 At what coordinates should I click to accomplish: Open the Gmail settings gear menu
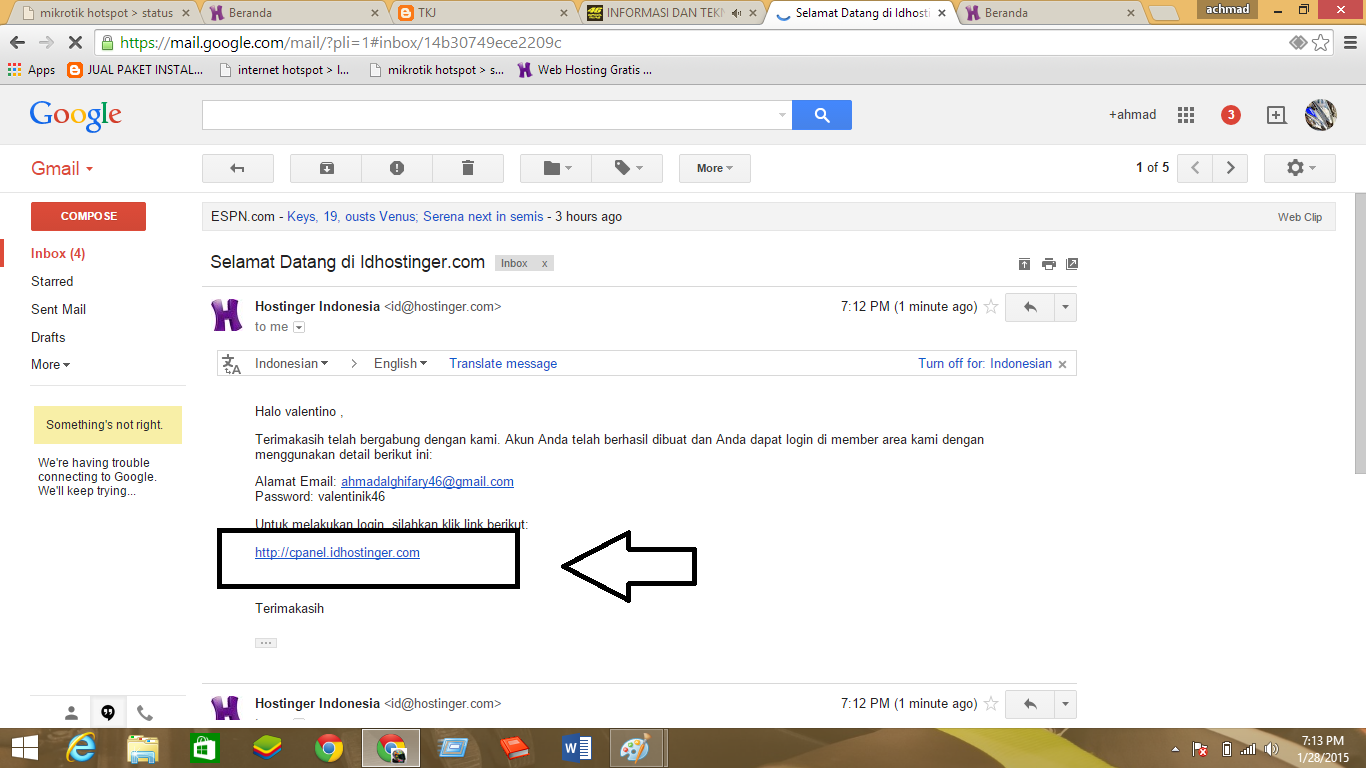point(1300,168)
